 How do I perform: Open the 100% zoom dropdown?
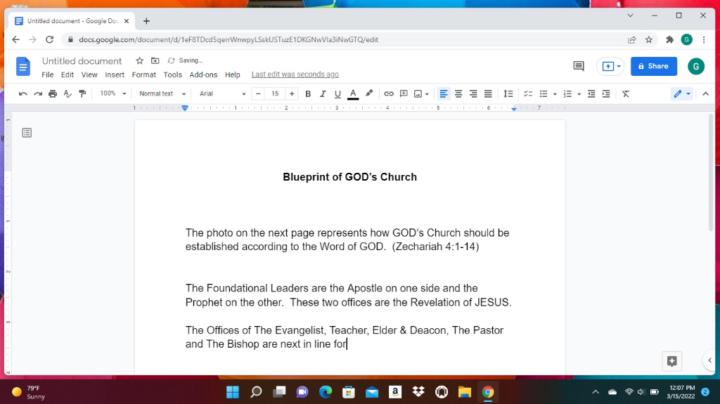click(113, 94)
